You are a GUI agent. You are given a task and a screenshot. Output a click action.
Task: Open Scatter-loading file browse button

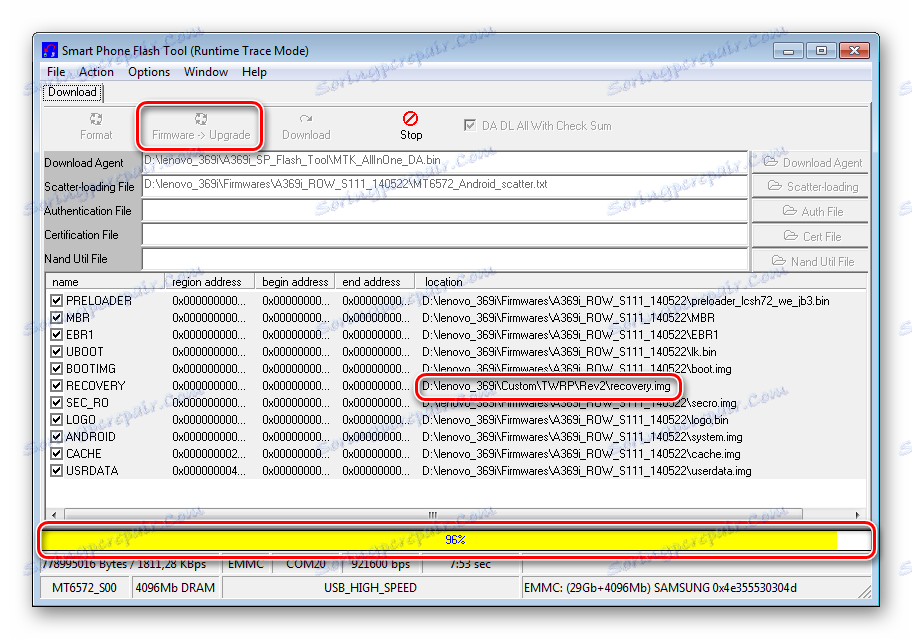pyautogui.click(x=812, y=187)
